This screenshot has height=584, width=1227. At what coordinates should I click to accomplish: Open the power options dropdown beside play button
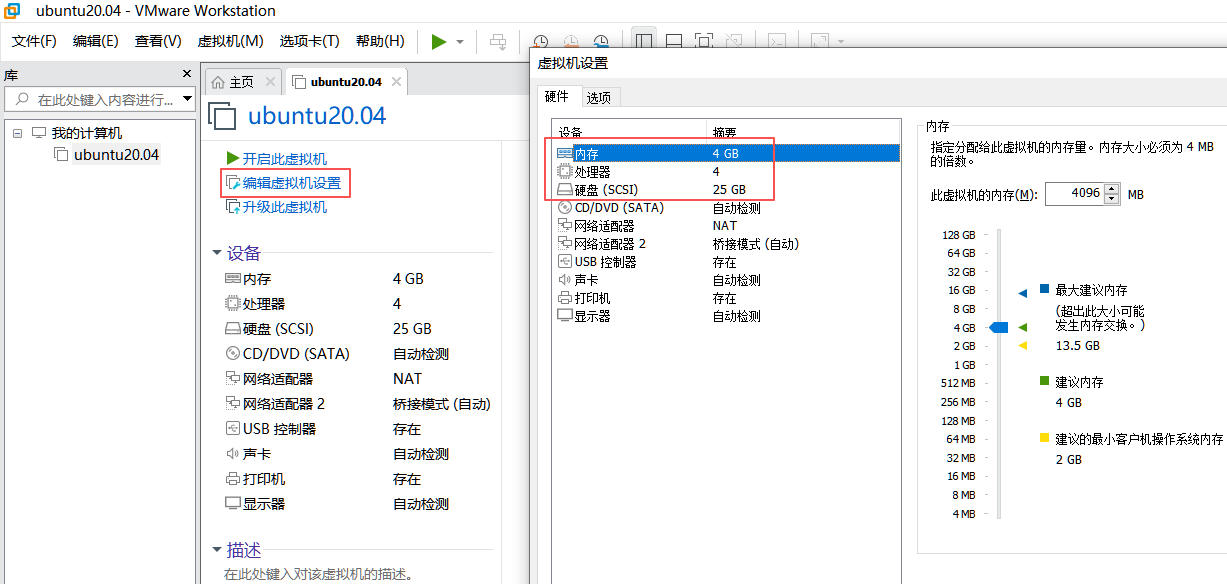pos(460,42)
